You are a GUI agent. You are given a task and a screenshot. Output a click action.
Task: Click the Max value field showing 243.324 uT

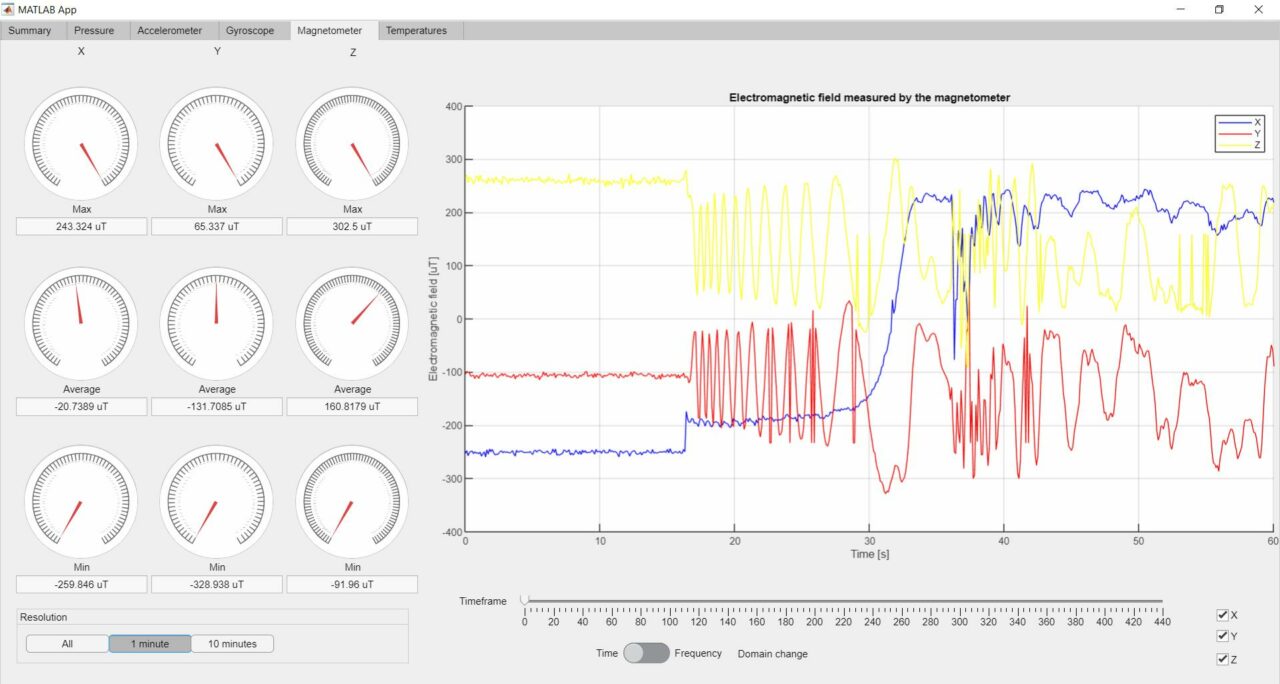tap(81, 226)
